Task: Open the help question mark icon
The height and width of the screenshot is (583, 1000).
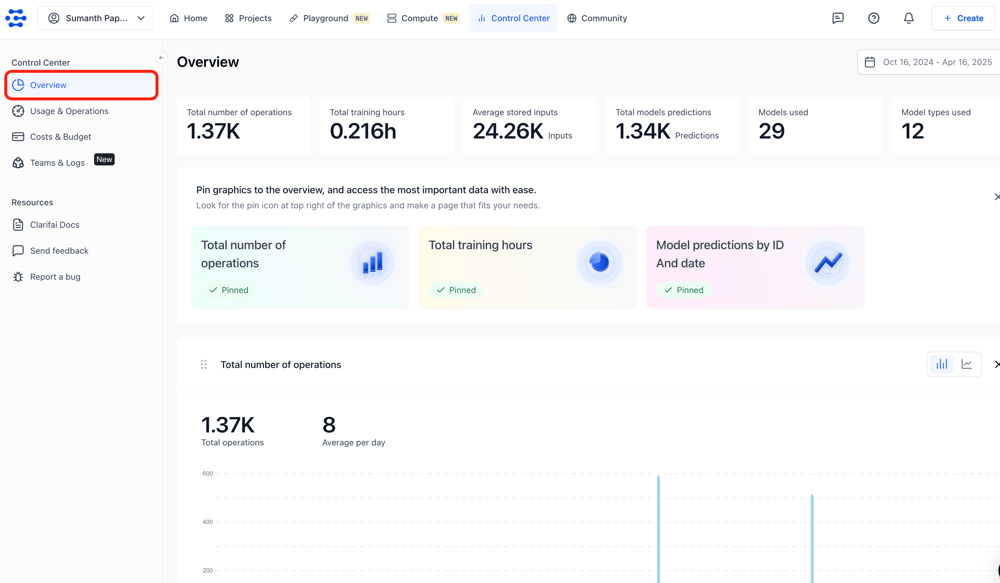Action: click(x=873, y=18)
